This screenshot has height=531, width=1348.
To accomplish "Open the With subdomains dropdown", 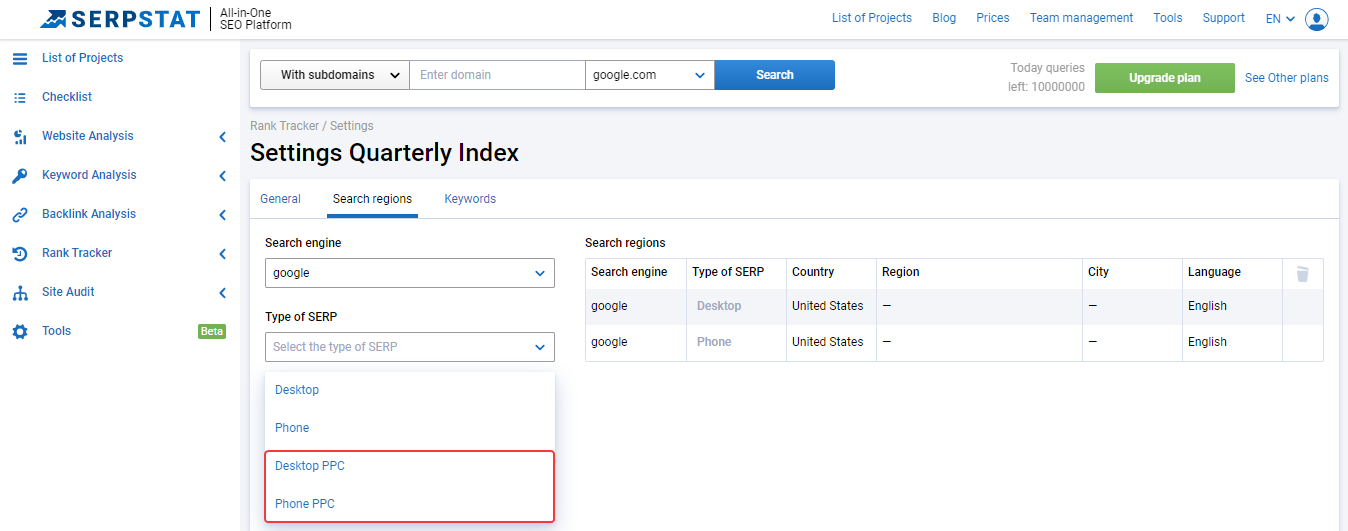I will (x=335, y=75).
